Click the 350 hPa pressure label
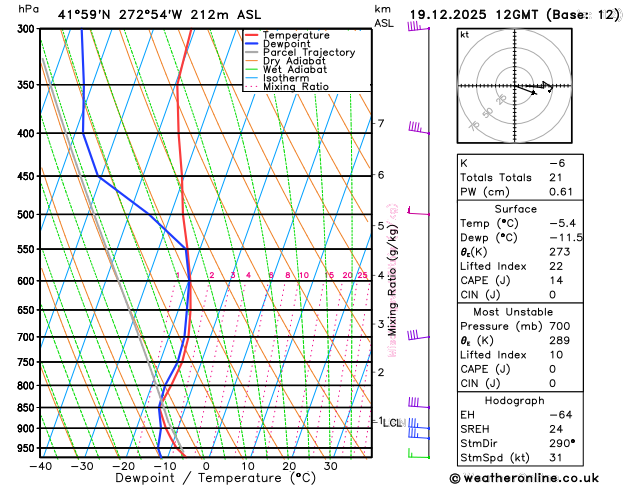Image resolution: width=629 pixels, height=486 pixels. tap(28, 85)
